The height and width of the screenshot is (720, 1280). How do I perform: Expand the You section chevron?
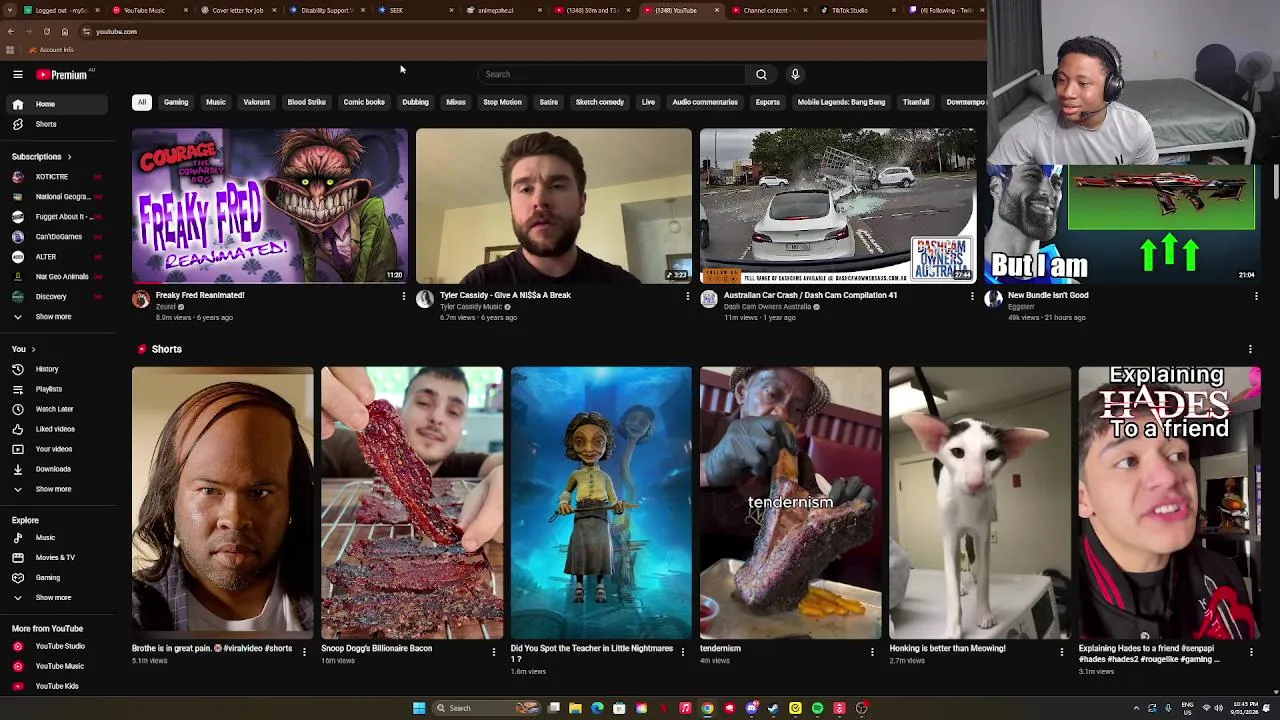33,349
